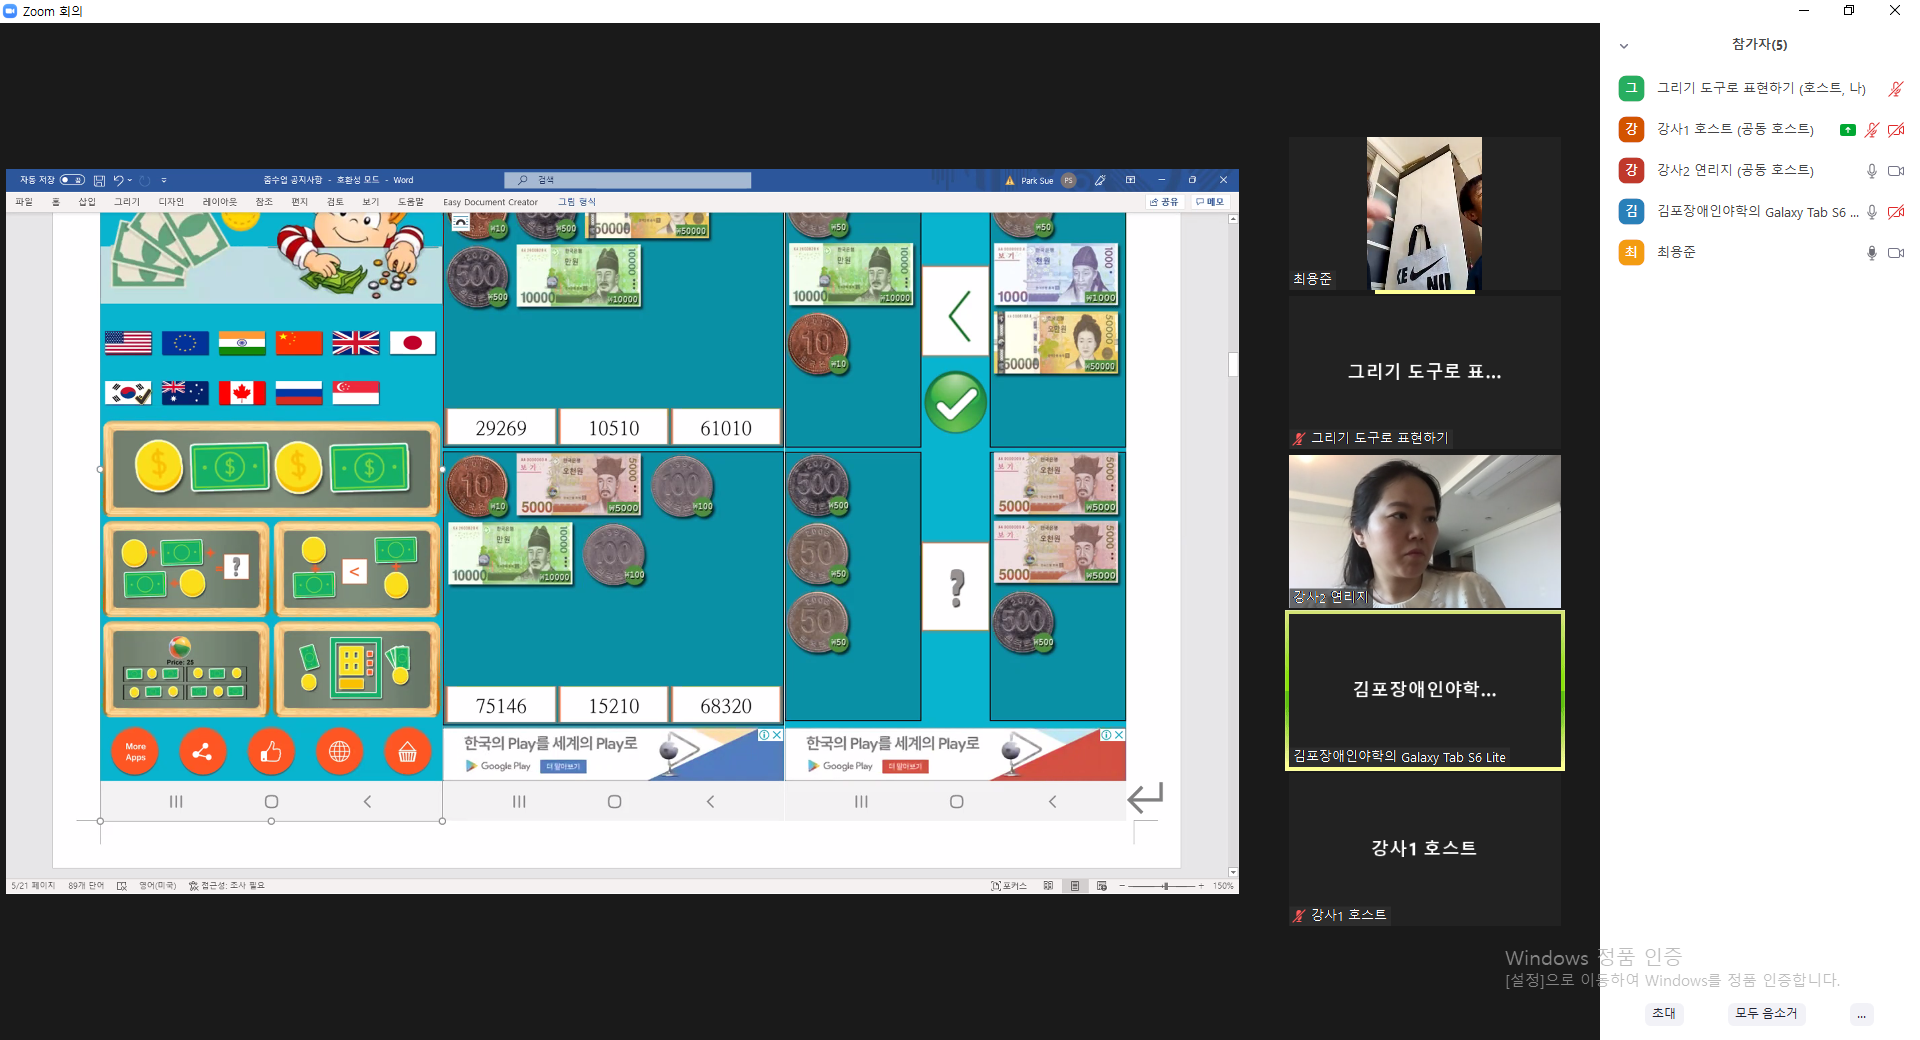This screenshot has width=1920, height=1040.
Task: Click the More Apps orange button
Action: (x=135, y=752)
